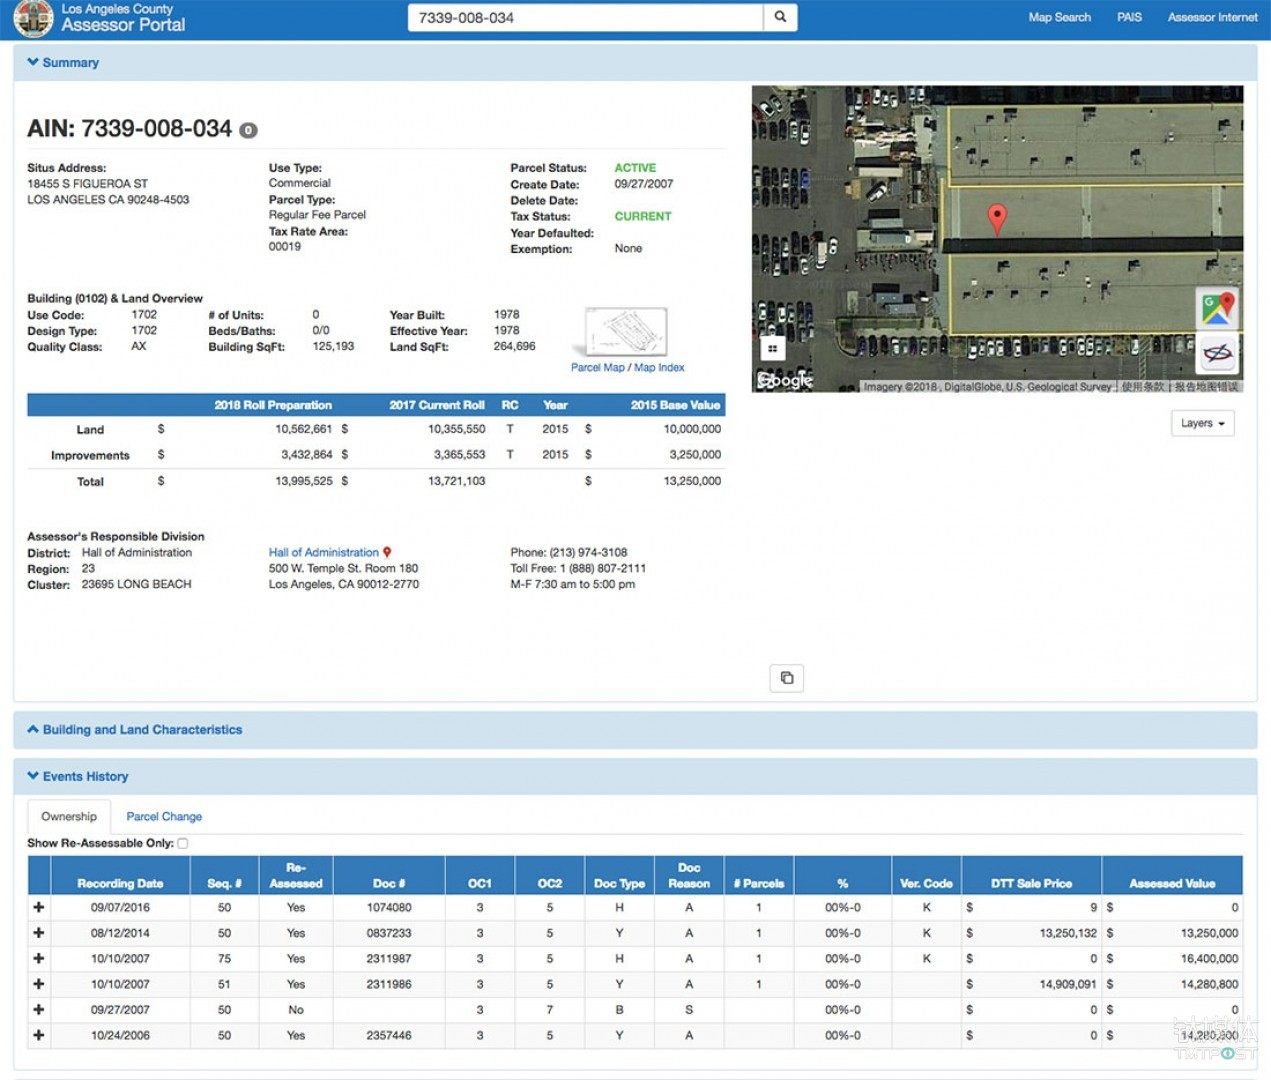This screenshot has height=1080, width=1271.
Task: Click the parcel map thumbnail image
Action: 626,332
